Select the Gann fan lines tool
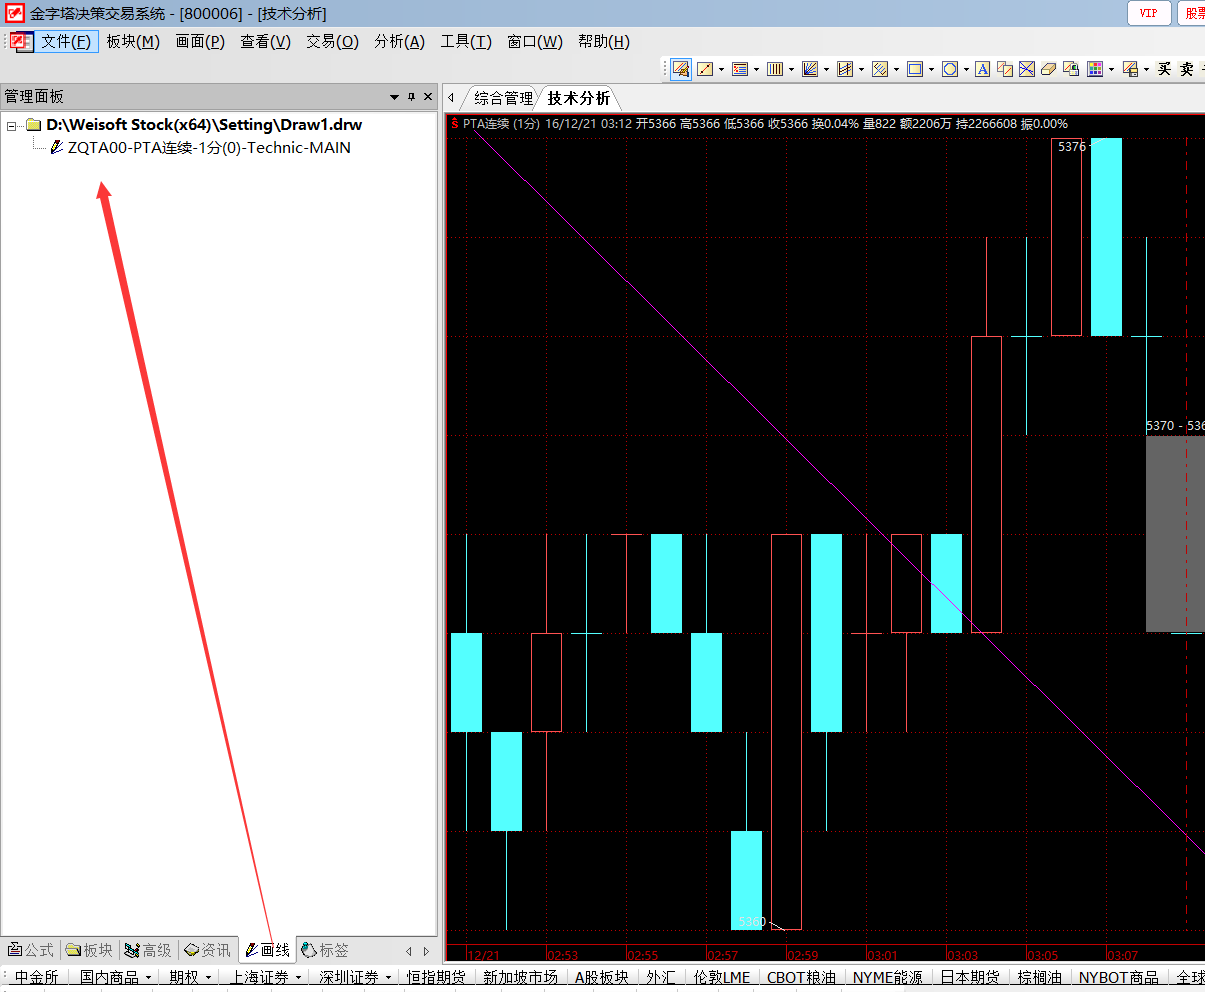Viewport: 1205px width, 992px height. pyautogui.click(x=810, y=69)
